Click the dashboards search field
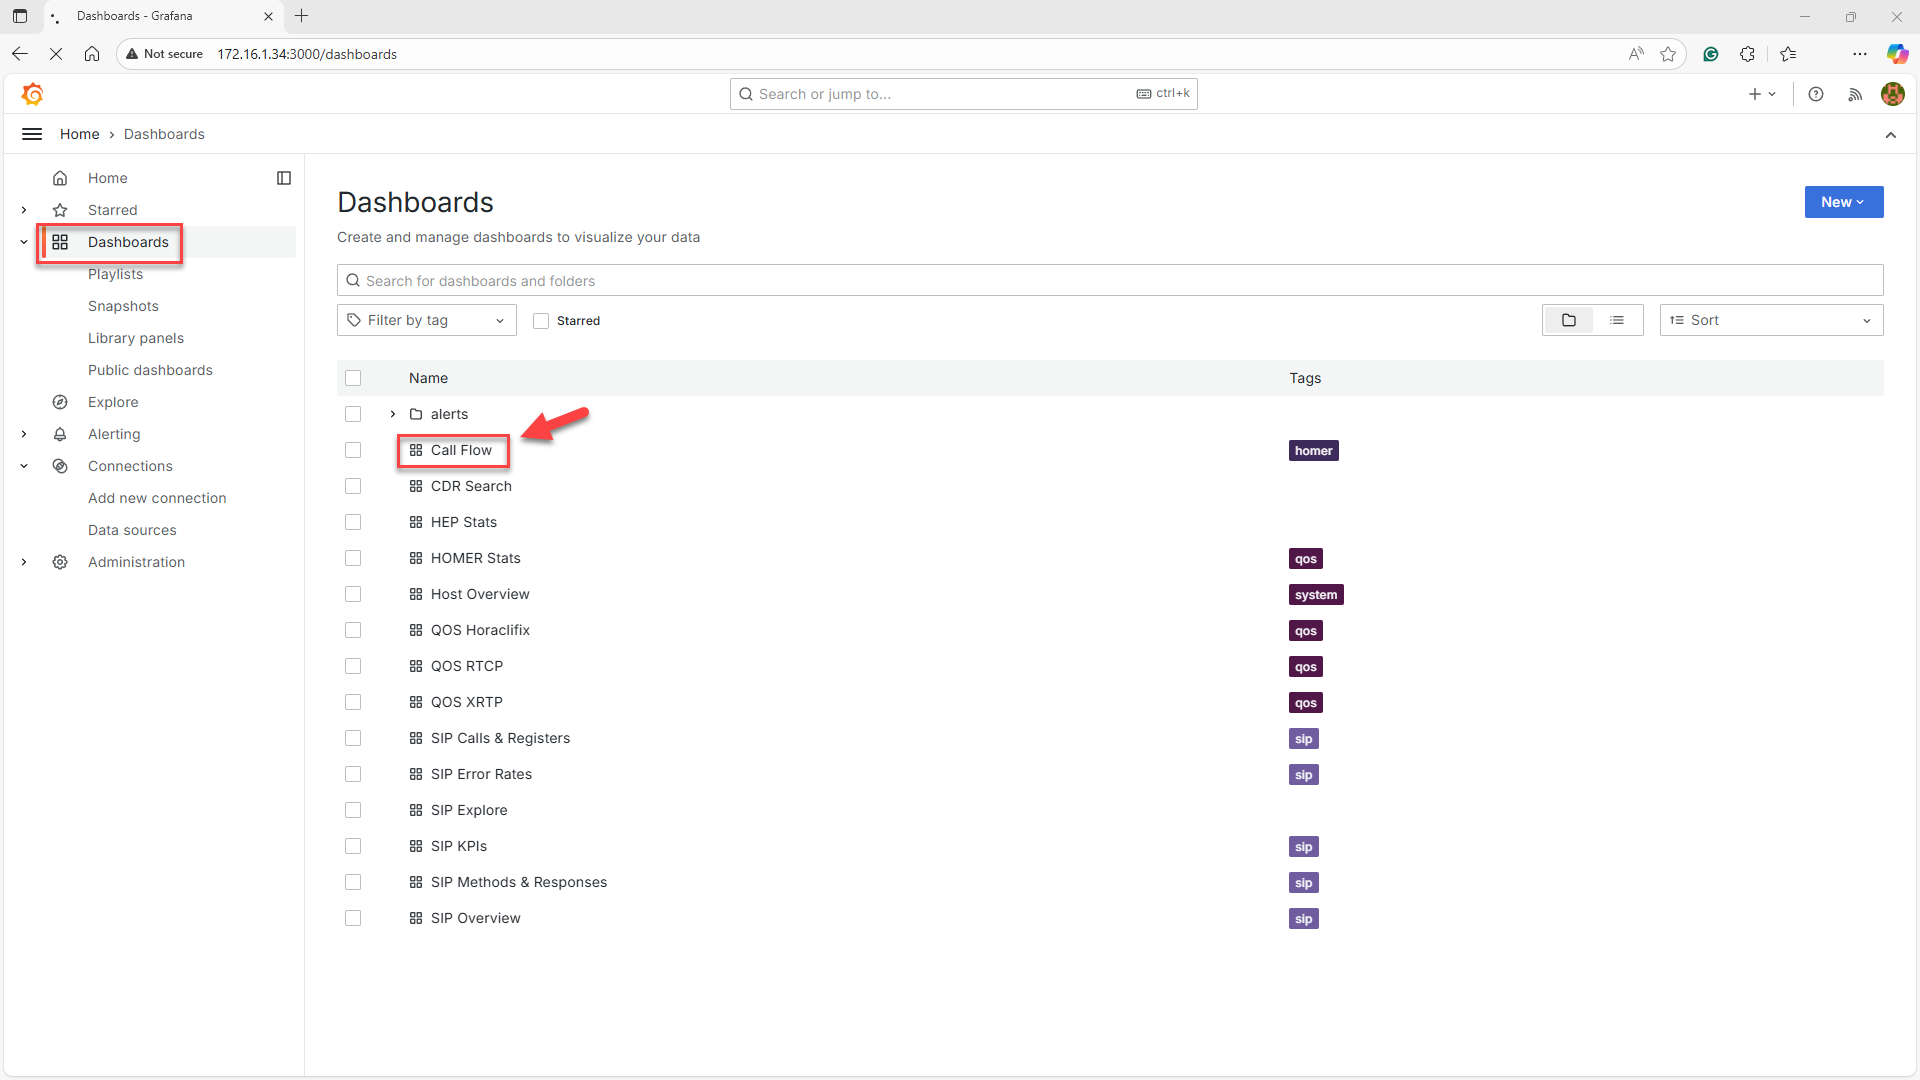 click(800, 280)
